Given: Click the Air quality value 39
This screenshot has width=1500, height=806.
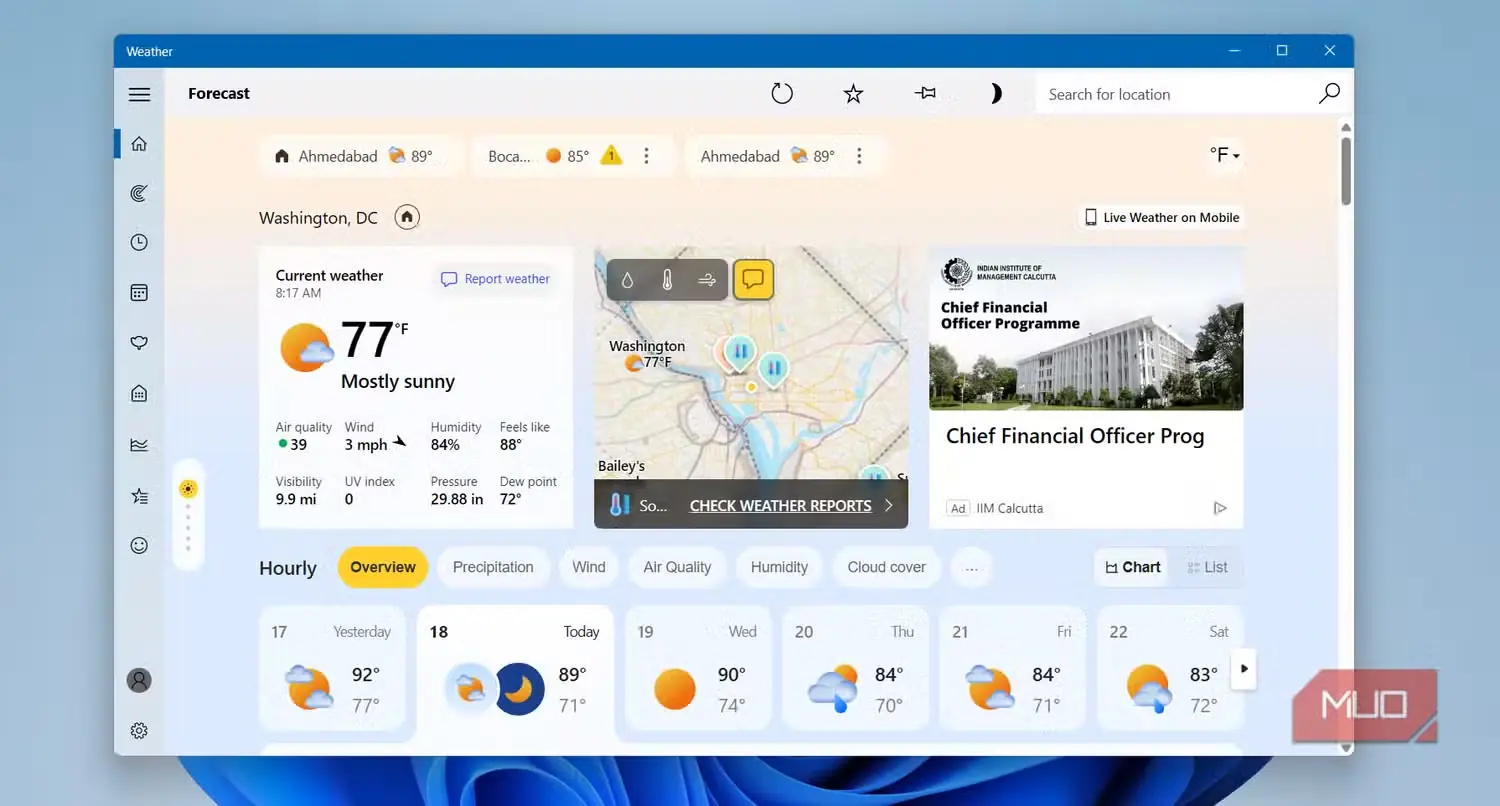Looking at the screenshot, I should 299,444.
